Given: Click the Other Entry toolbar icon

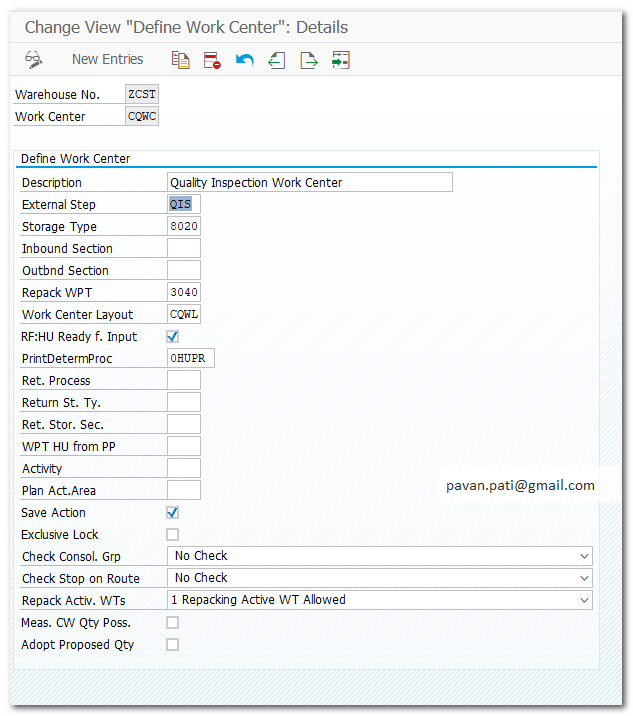Looking at the screenshot, I should click(341, 60).
